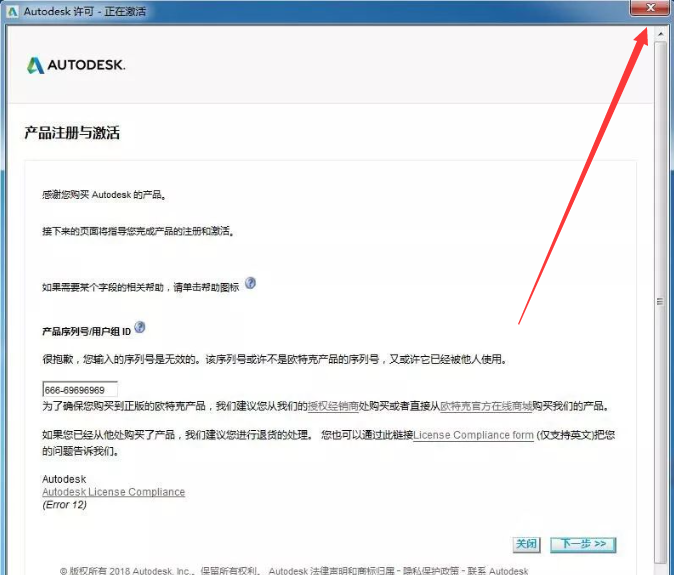Open the 法律声明和商标归属 footer link
This screenshot has width=674, height=575.
(351, 571)
